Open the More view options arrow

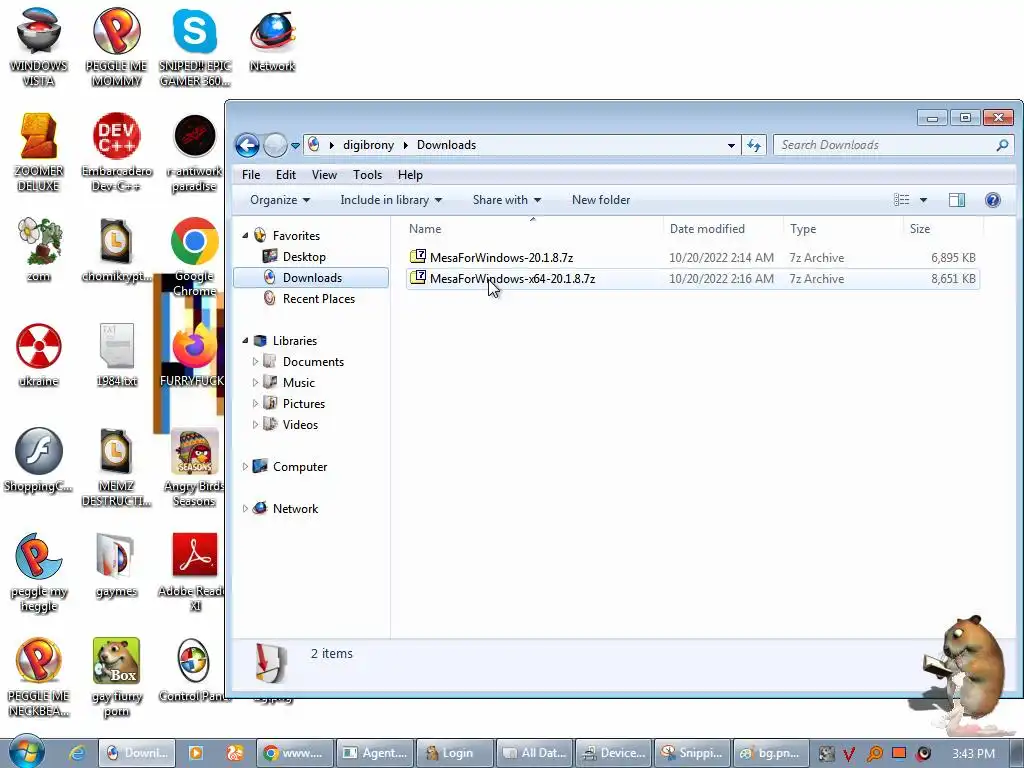pos(923,200)
